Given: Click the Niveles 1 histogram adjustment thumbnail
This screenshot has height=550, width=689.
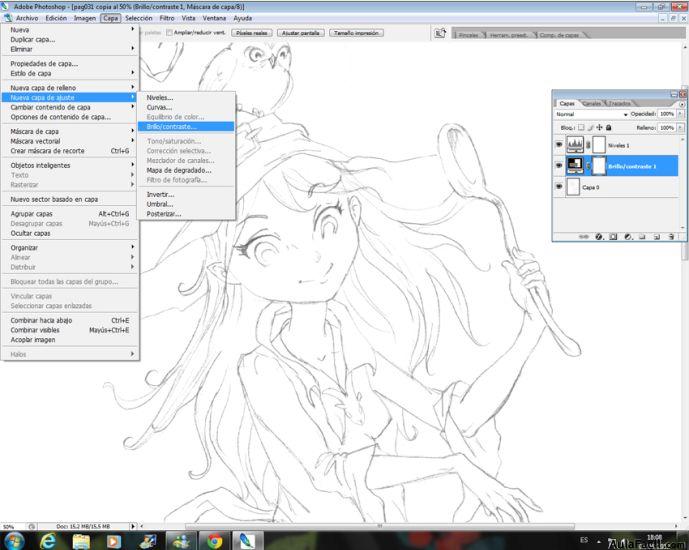Looking at the screenshot, I should (575, 145).
